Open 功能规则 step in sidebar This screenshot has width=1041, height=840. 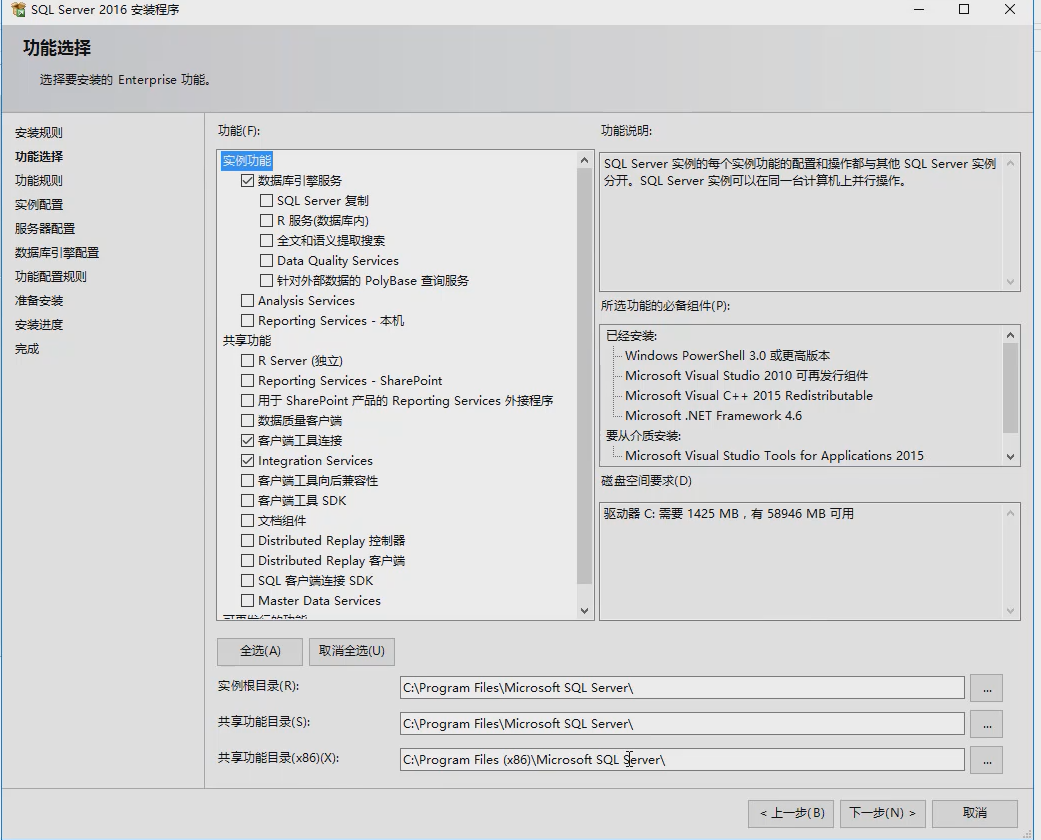click(39, 181)
